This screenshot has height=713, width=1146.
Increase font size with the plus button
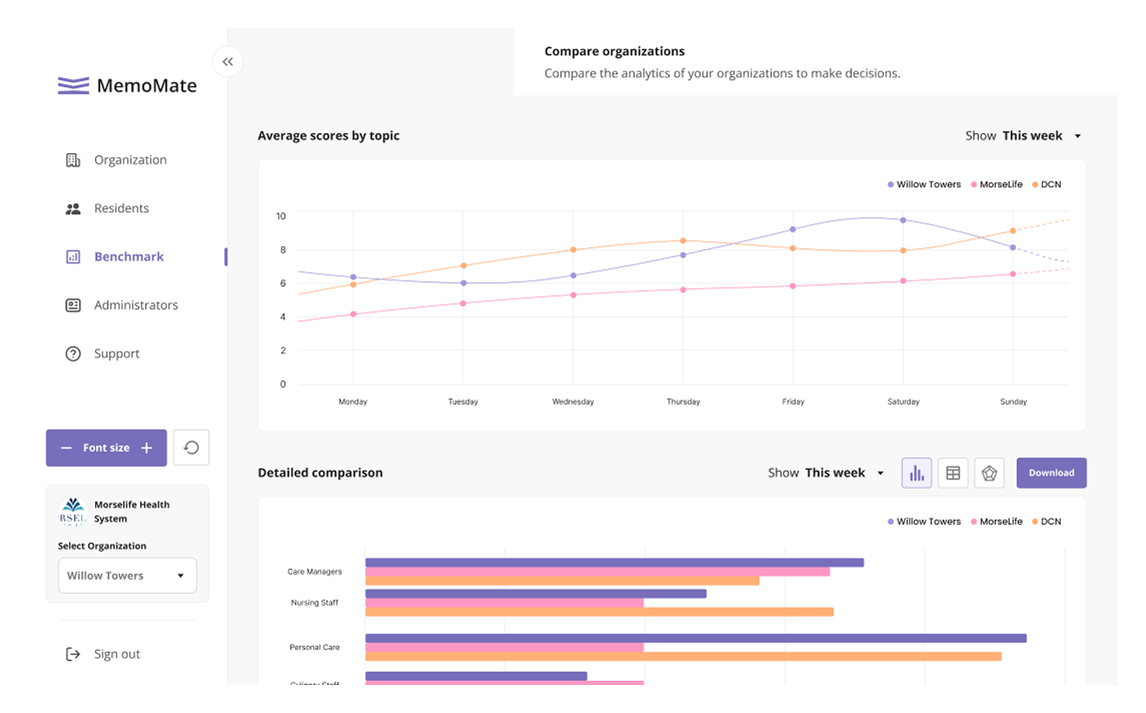coord(146,448)
